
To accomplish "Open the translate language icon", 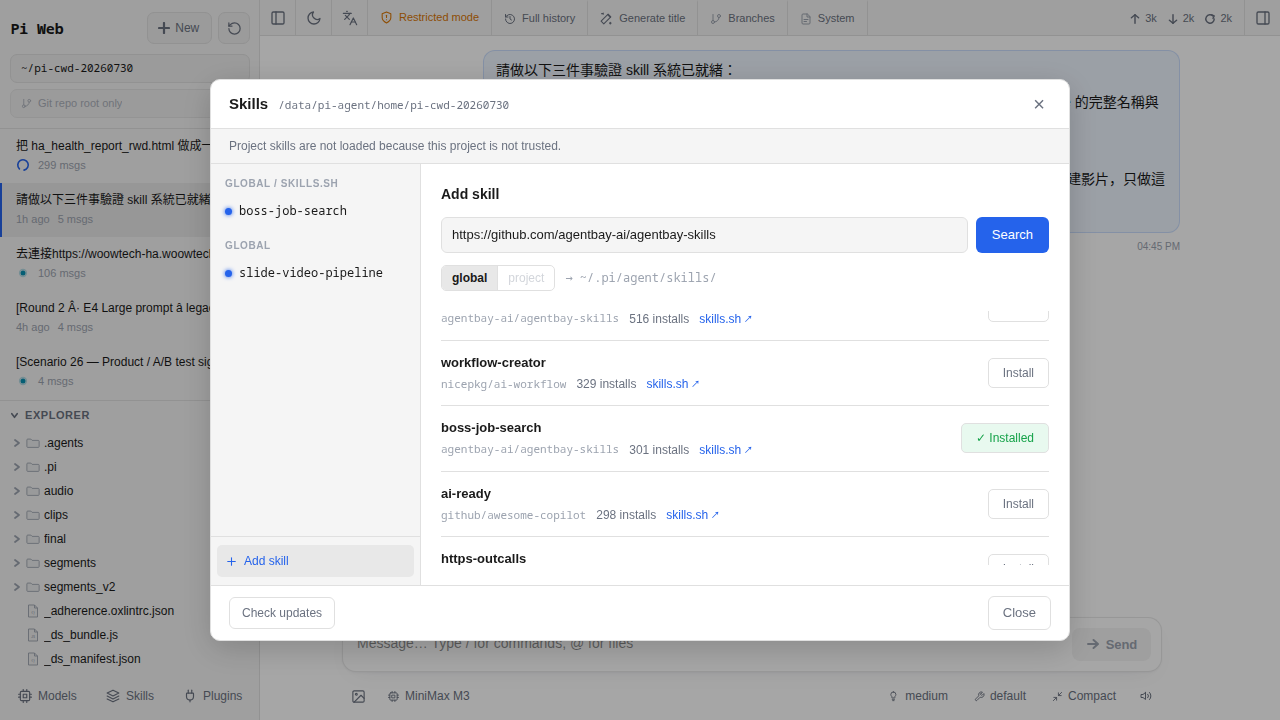I will (x=350, y=18).
